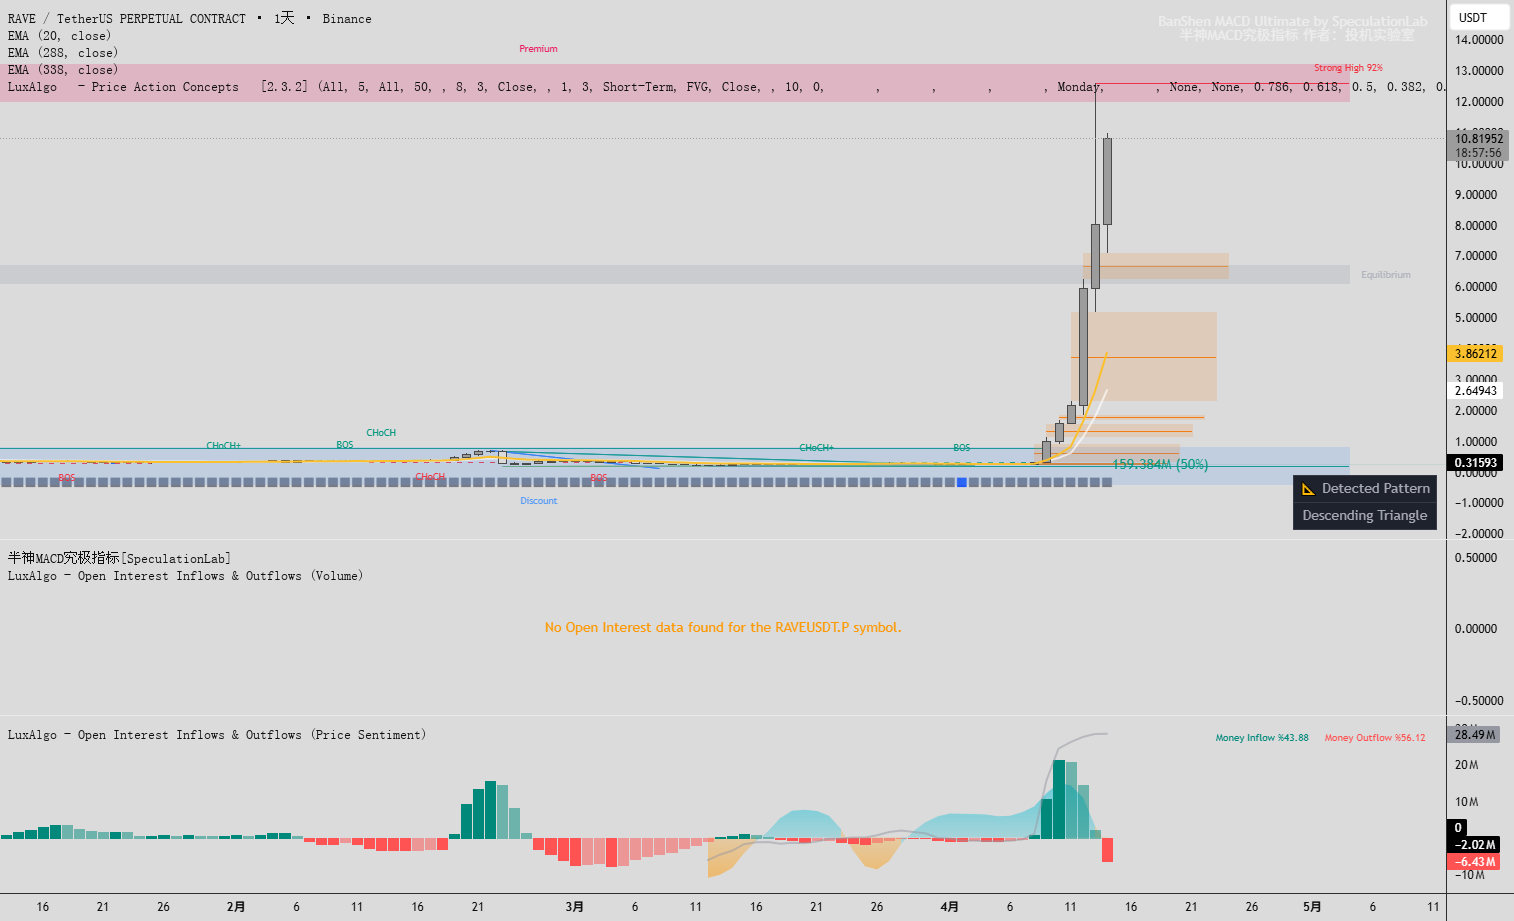Click the 5月 date on time axis
This screenshot has width=1514, height=921.
click(x=1312, y=907)
